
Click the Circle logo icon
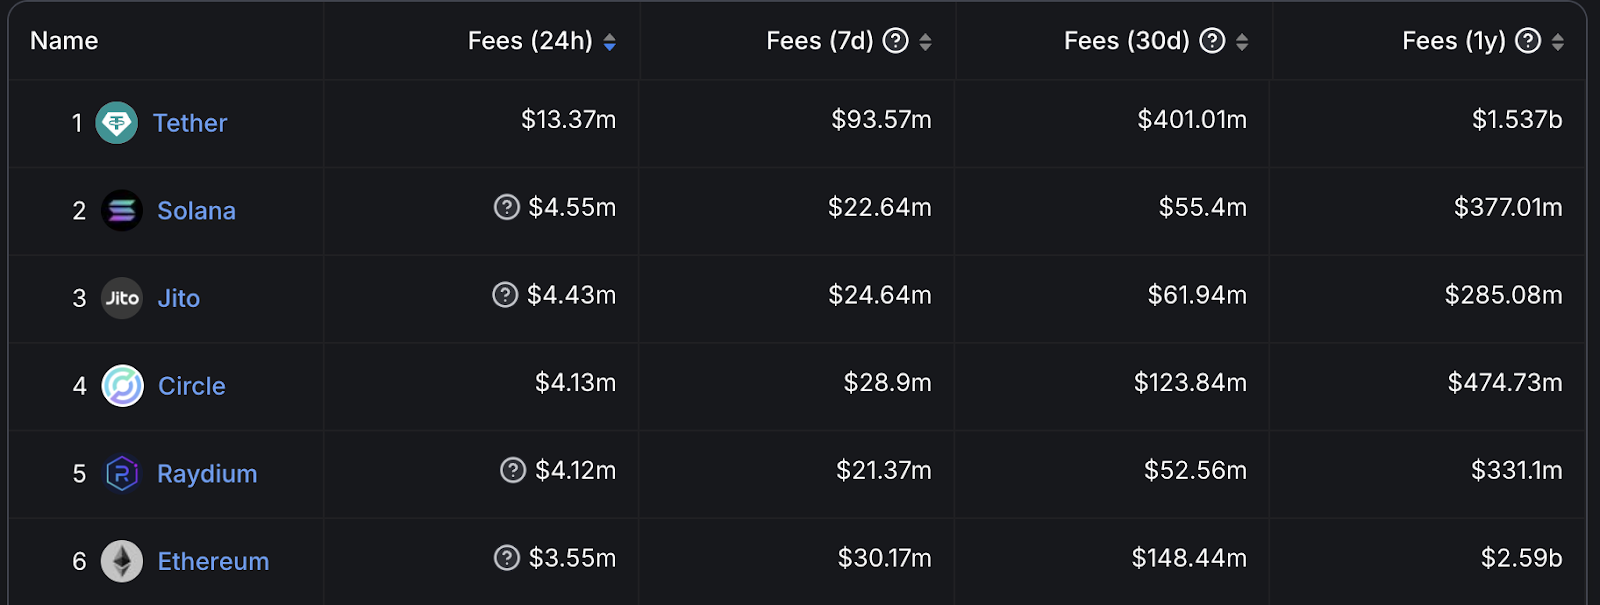122,386
